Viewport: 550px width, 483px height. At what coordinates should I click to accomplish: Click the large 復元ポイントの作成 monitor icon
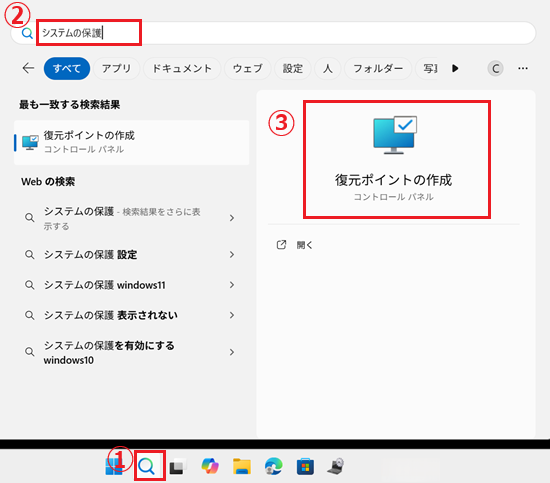[395, 135]
